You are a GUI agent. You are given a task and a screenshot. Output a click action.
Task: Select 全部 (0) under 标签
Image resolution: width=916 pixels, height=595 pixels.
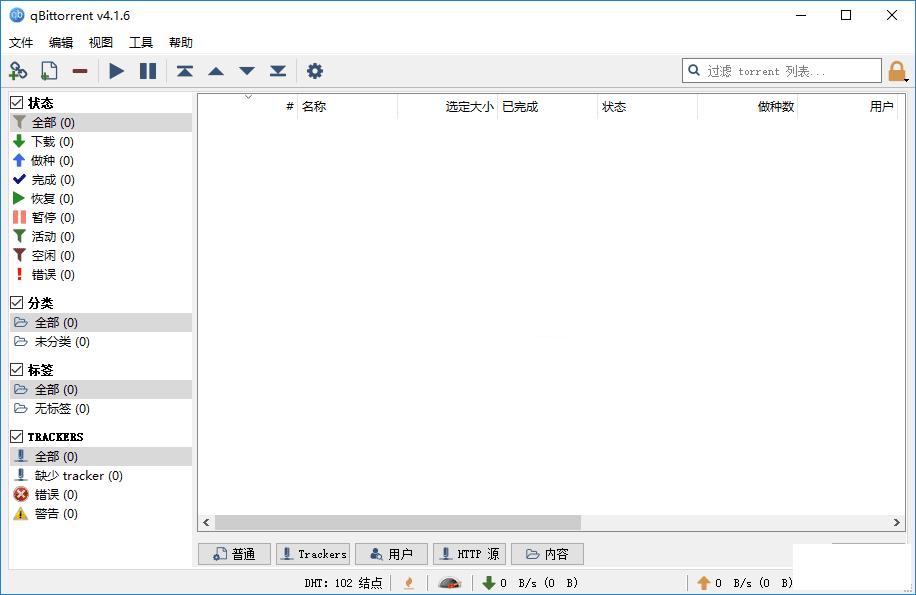point(100,389)
